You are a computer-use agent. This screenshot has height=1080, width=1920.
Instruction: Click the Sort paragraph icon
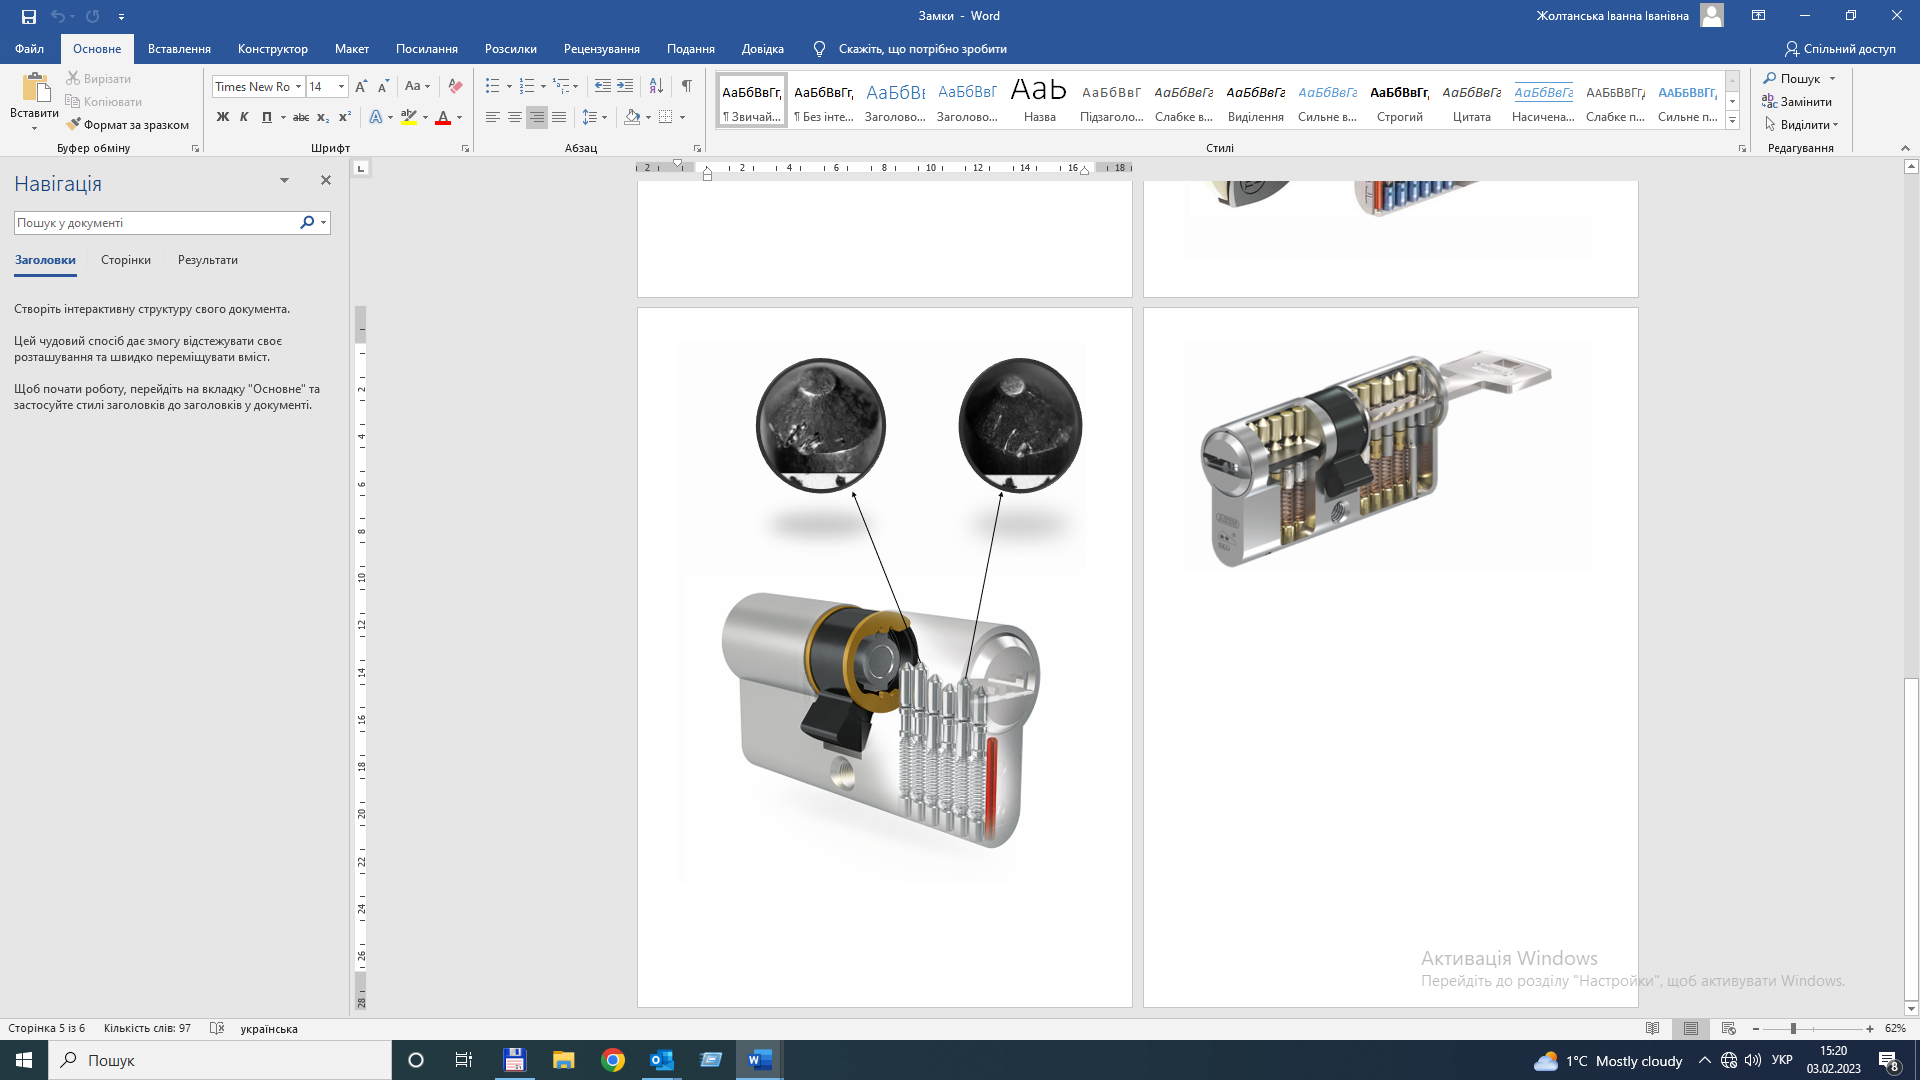(x=656, y=86)
